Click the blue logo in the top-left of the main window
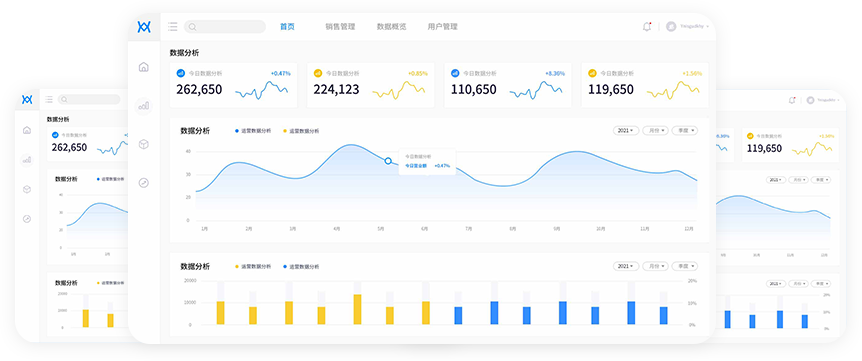 click(143, 27)
